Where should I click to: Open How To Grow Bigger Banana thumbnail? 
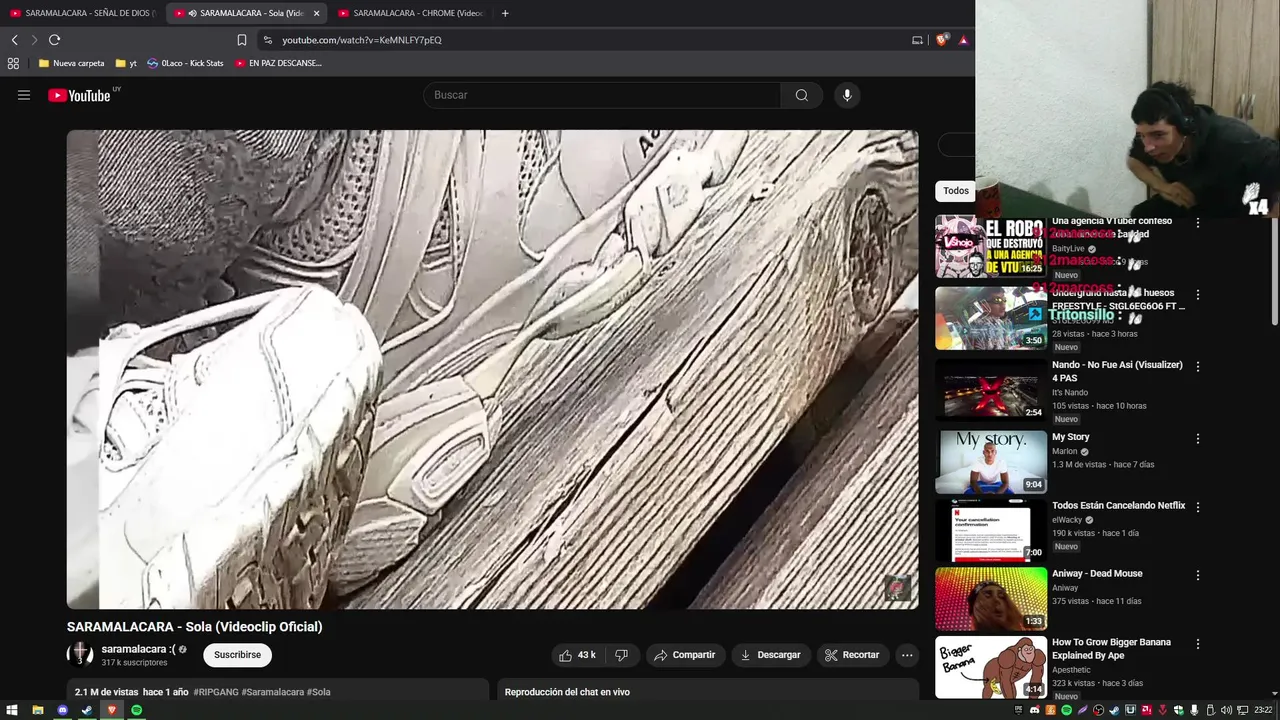click(991, 667)
